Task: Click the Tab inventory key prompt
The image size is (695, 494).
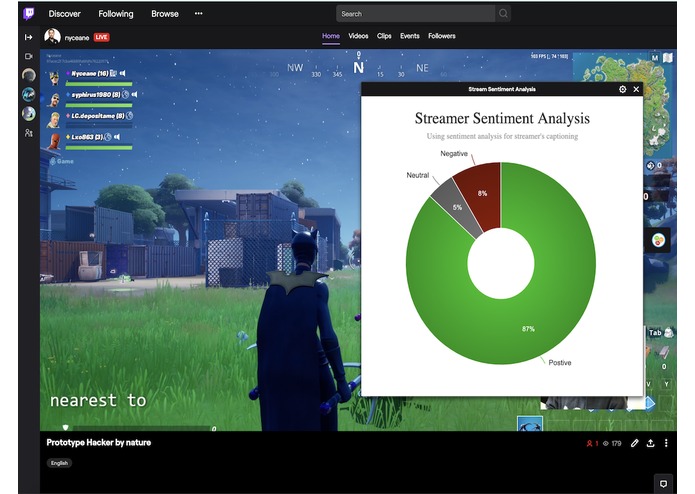Action: (655, 332)
